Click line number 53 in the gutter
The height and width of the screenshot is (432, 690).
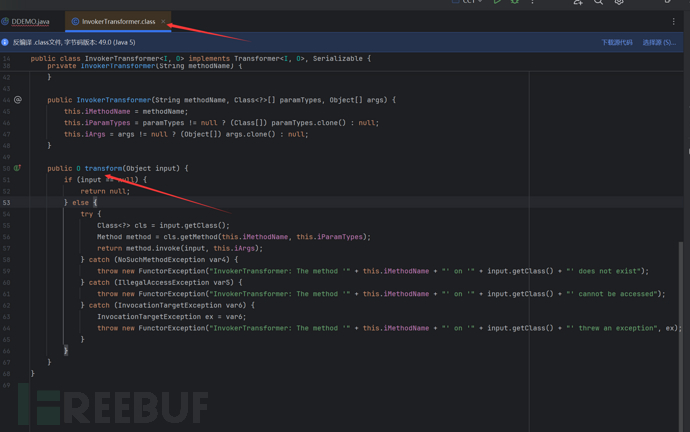(7, 203)
